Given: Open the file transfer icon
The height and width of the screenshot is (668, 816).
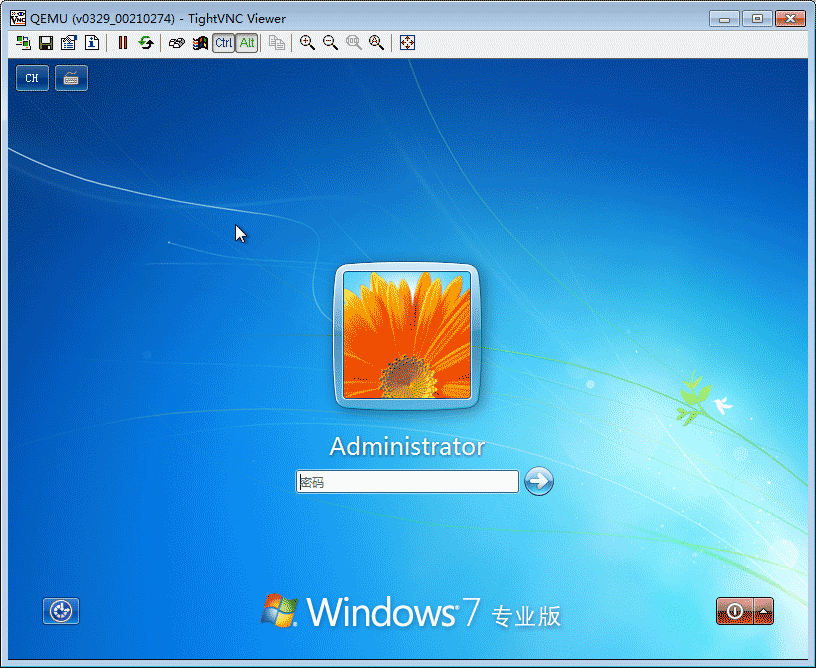Looking at the screenshot, I should [x=277, y=43].
